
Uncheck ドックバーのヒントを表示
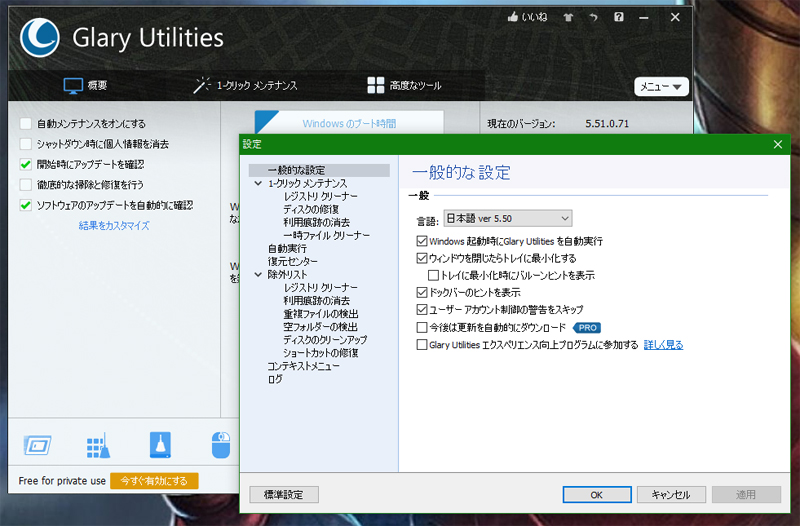[422, 292]
